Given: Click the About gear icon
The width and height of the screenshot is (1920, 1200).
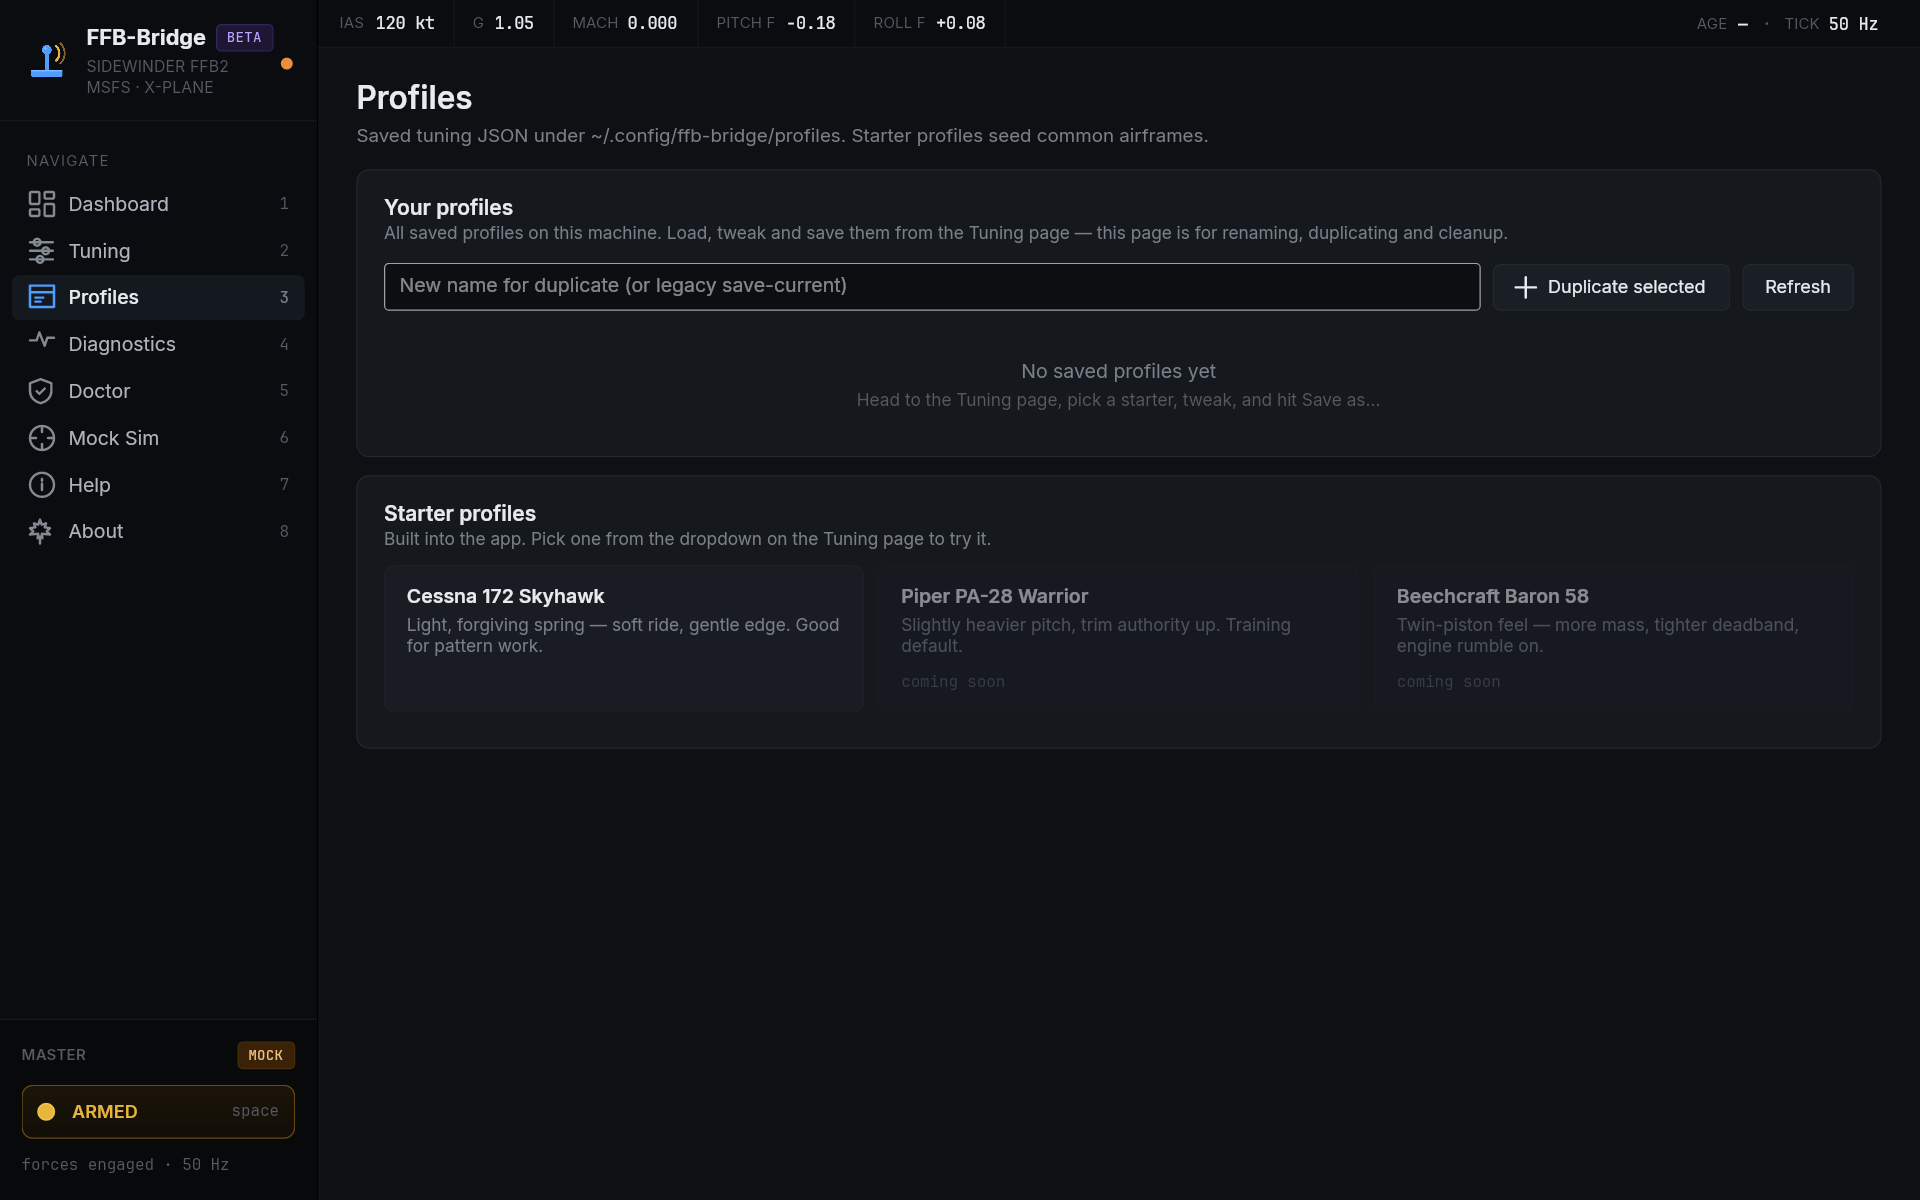Looking at the screenshot, I should click(x=41, y=531).
